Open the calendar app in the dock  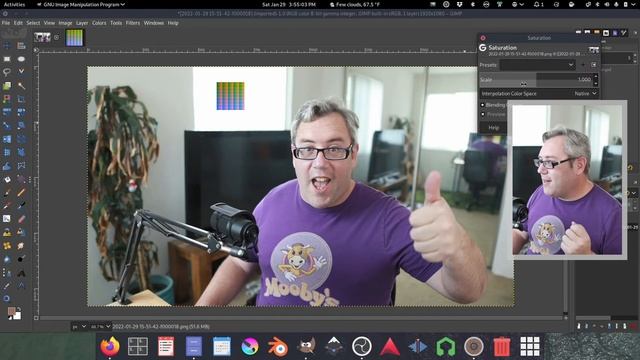pyautogui.click(x=222, y=347)
